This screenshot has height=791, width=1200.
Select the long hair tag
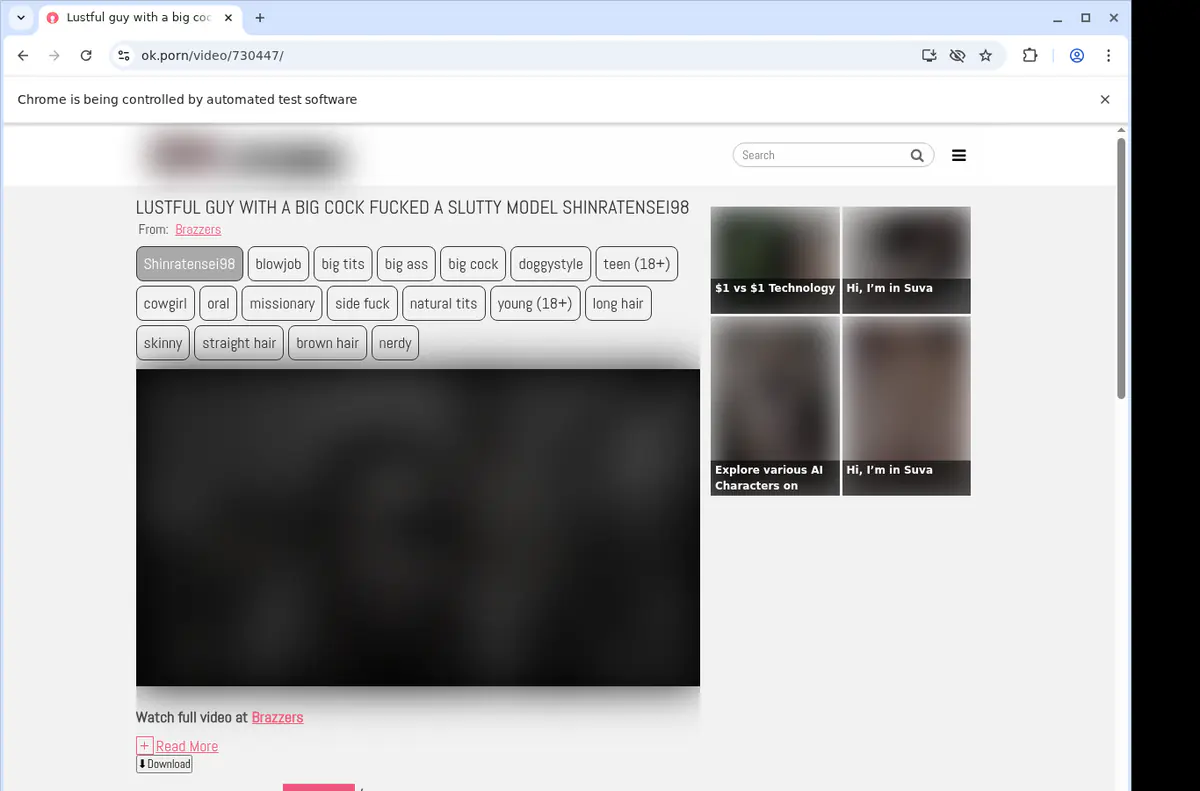tap(618, 303)
